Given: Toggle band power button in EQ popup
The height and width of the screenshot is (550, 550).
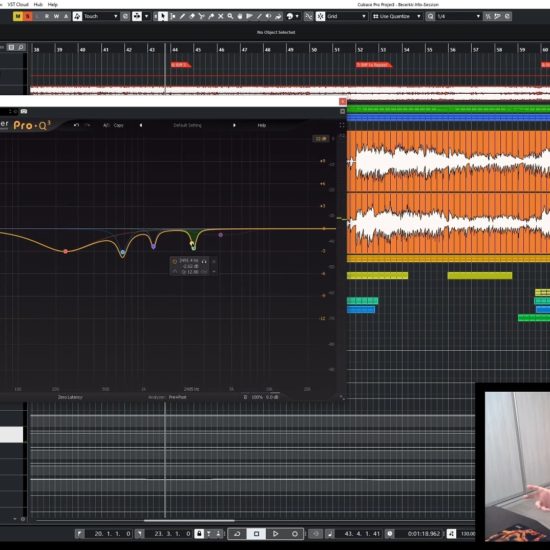Looking at the screenshot, I should pyautogui.click(x=174, y=261).
